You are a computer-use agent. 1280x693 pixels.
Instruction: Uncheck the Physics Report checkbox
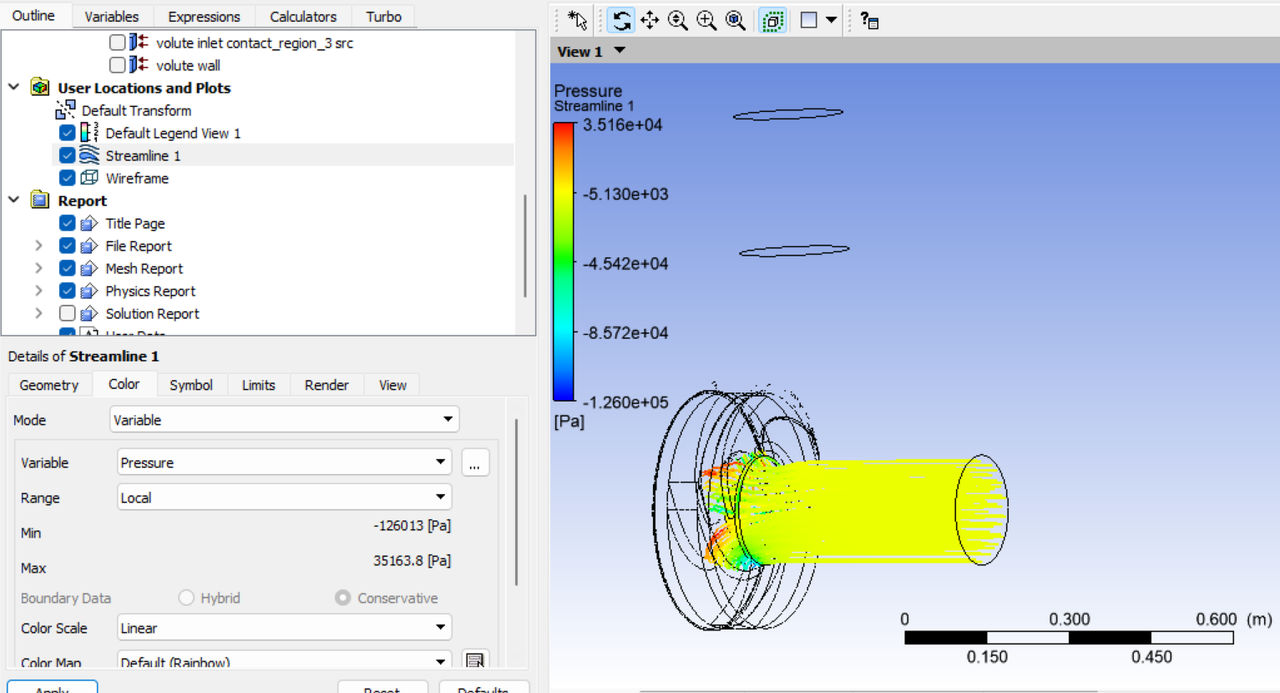pos(67,291)
